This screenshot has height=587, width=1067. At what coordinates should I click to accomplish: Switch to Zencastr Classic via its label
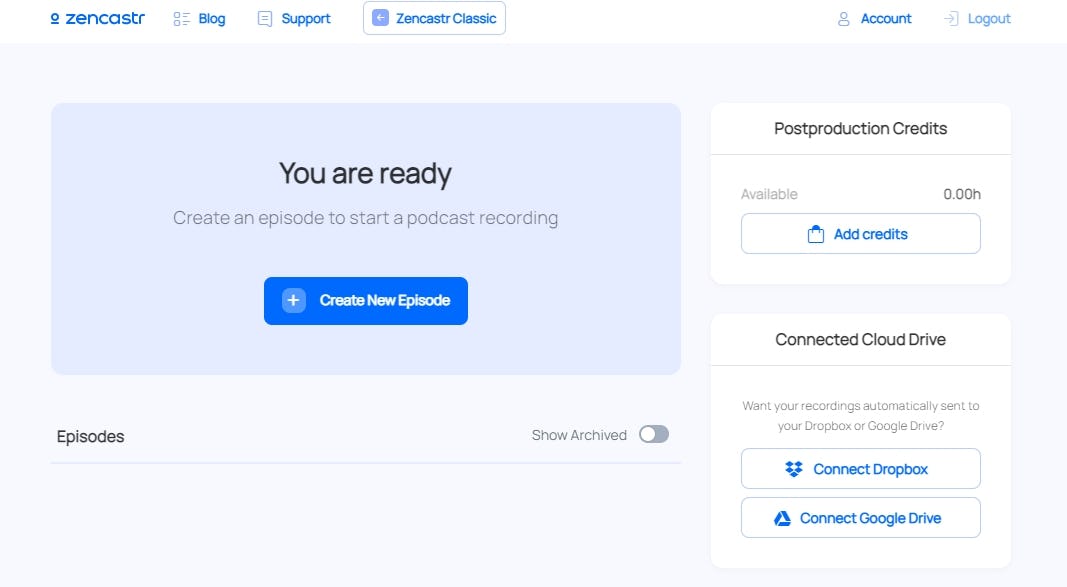[x=446, y=18]
